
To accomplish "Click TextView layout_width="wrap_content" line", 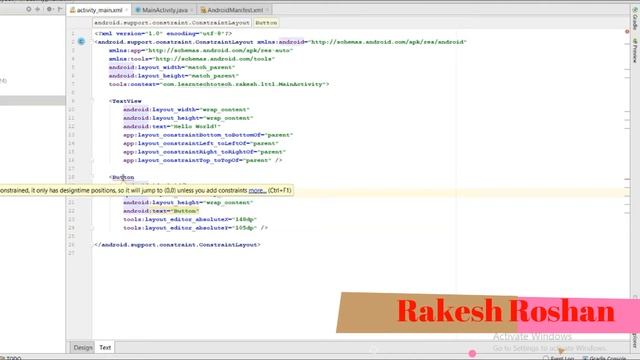I will pyautogui.click(x=186, y=109).
